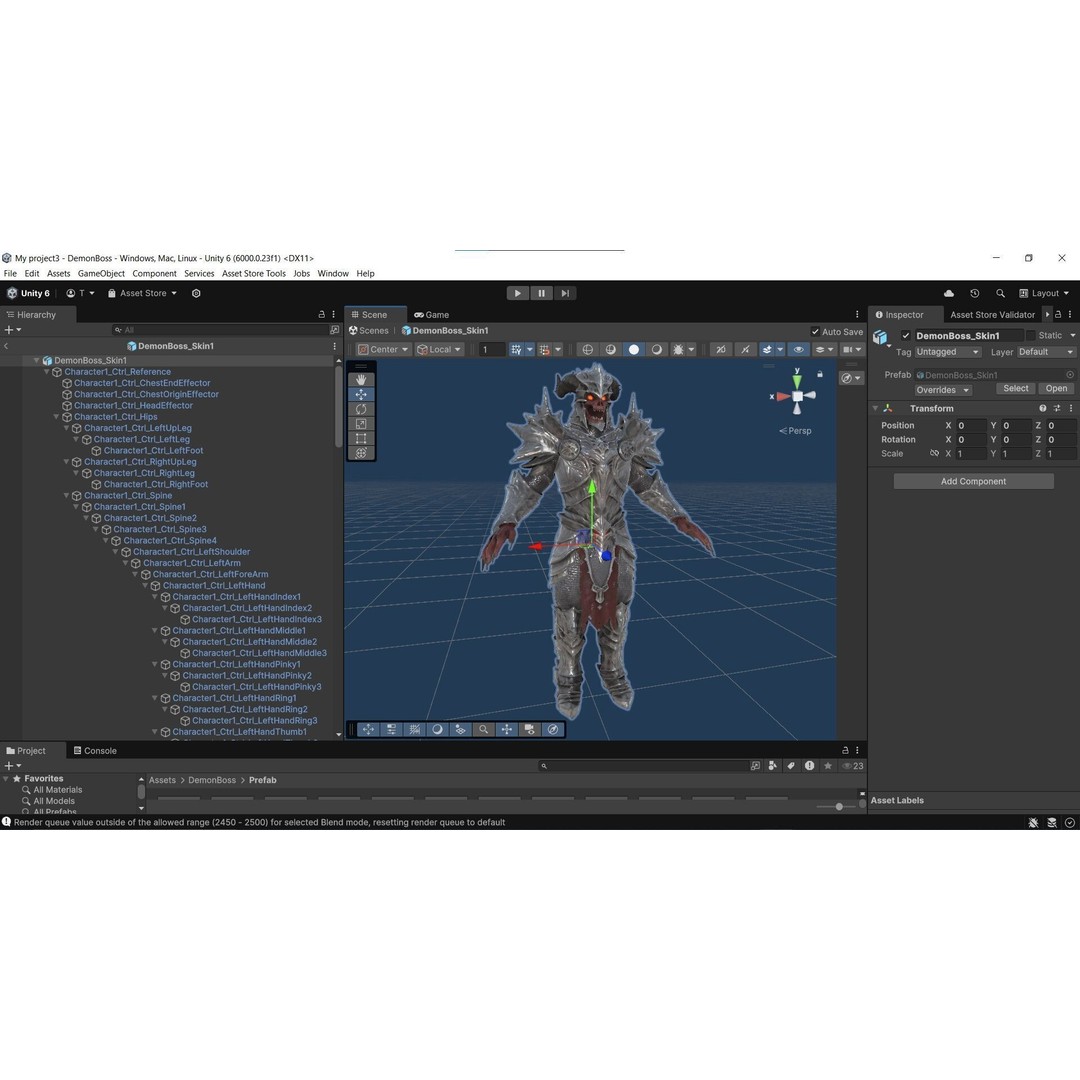Open the File menu
1080x1080 pixels.
click(10, 273)
